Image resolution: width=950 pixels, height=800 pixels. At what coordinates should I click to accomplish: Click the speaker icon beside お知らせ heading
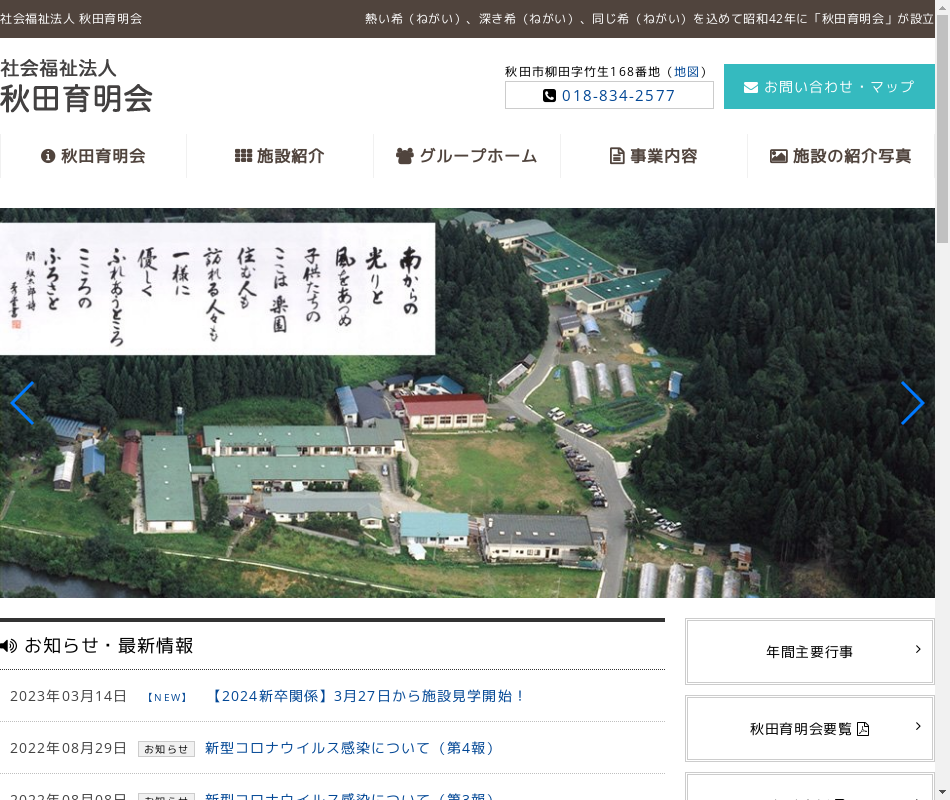click(9, 646)
